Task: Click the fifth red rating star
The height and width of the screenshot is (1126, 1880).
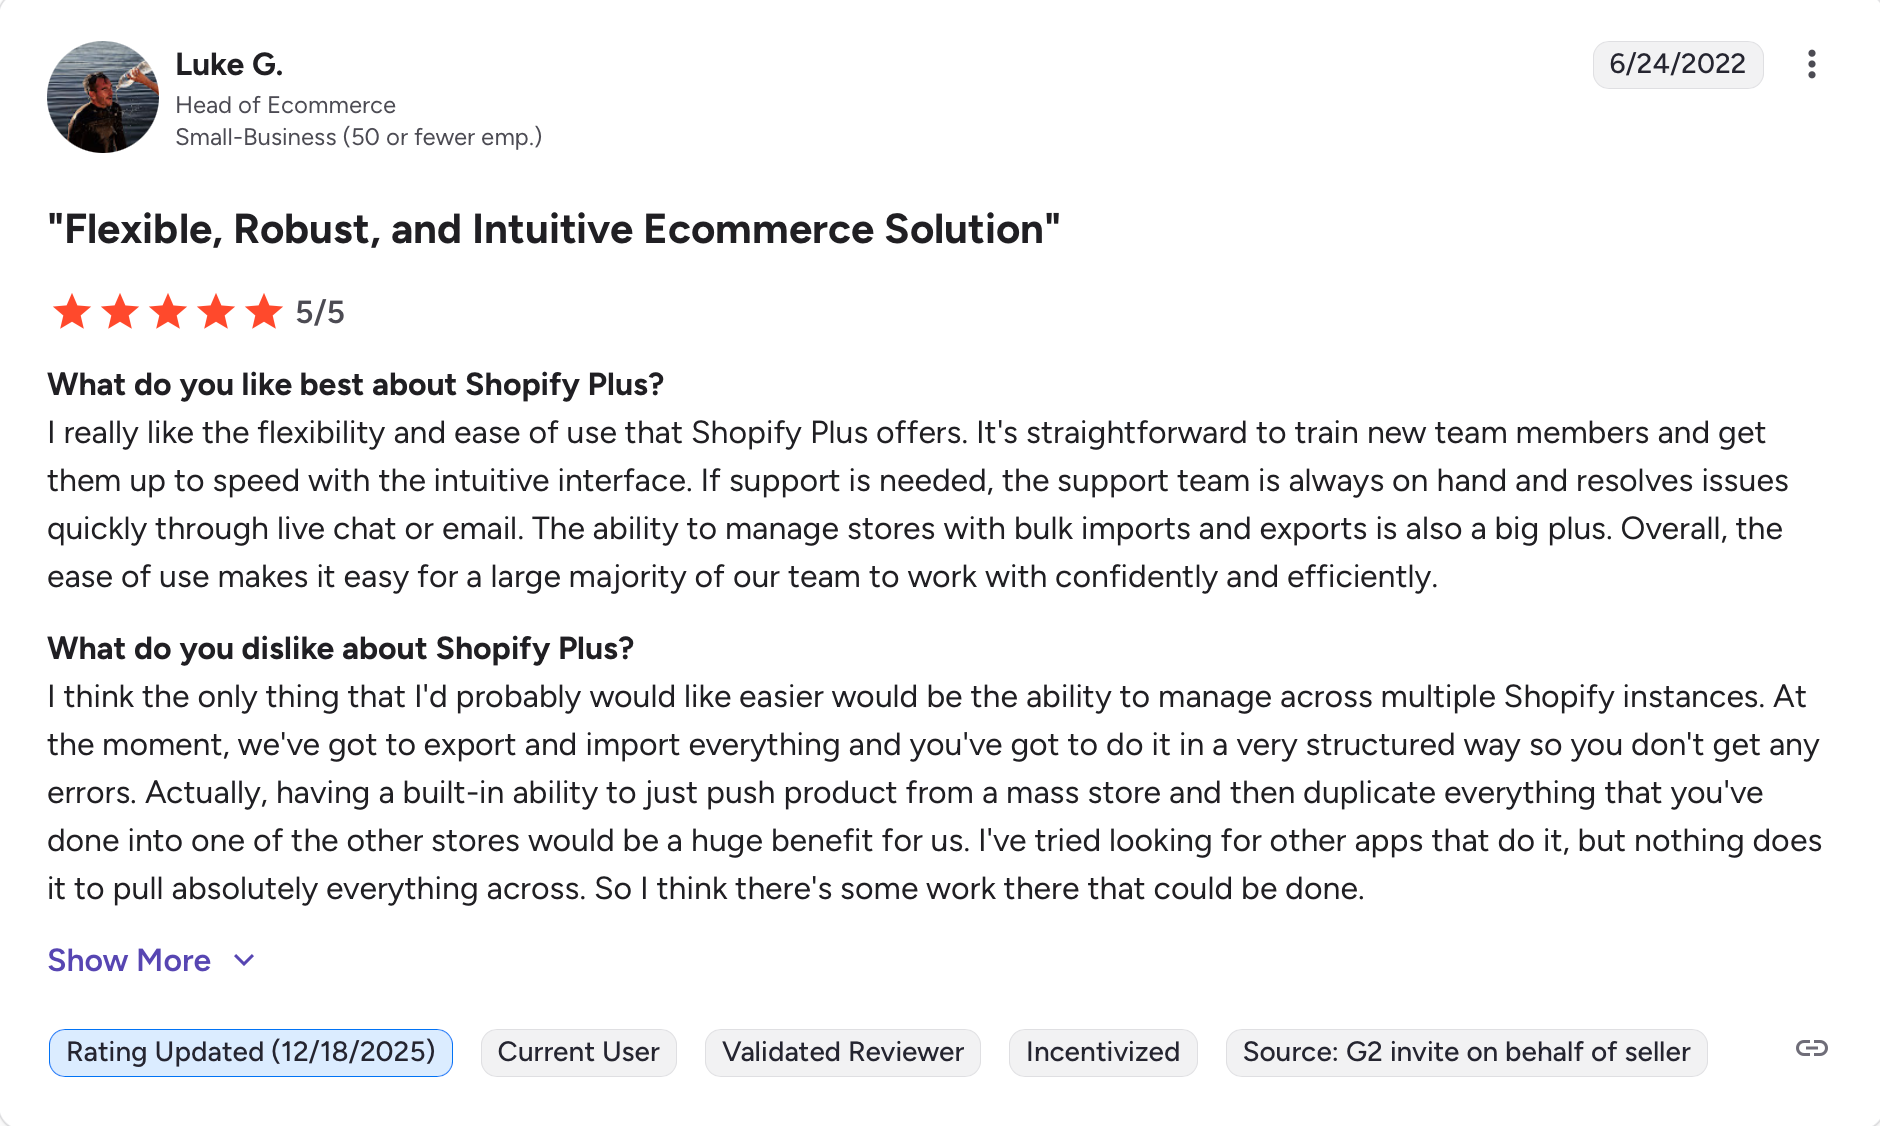Action: (x=264, y=312)
